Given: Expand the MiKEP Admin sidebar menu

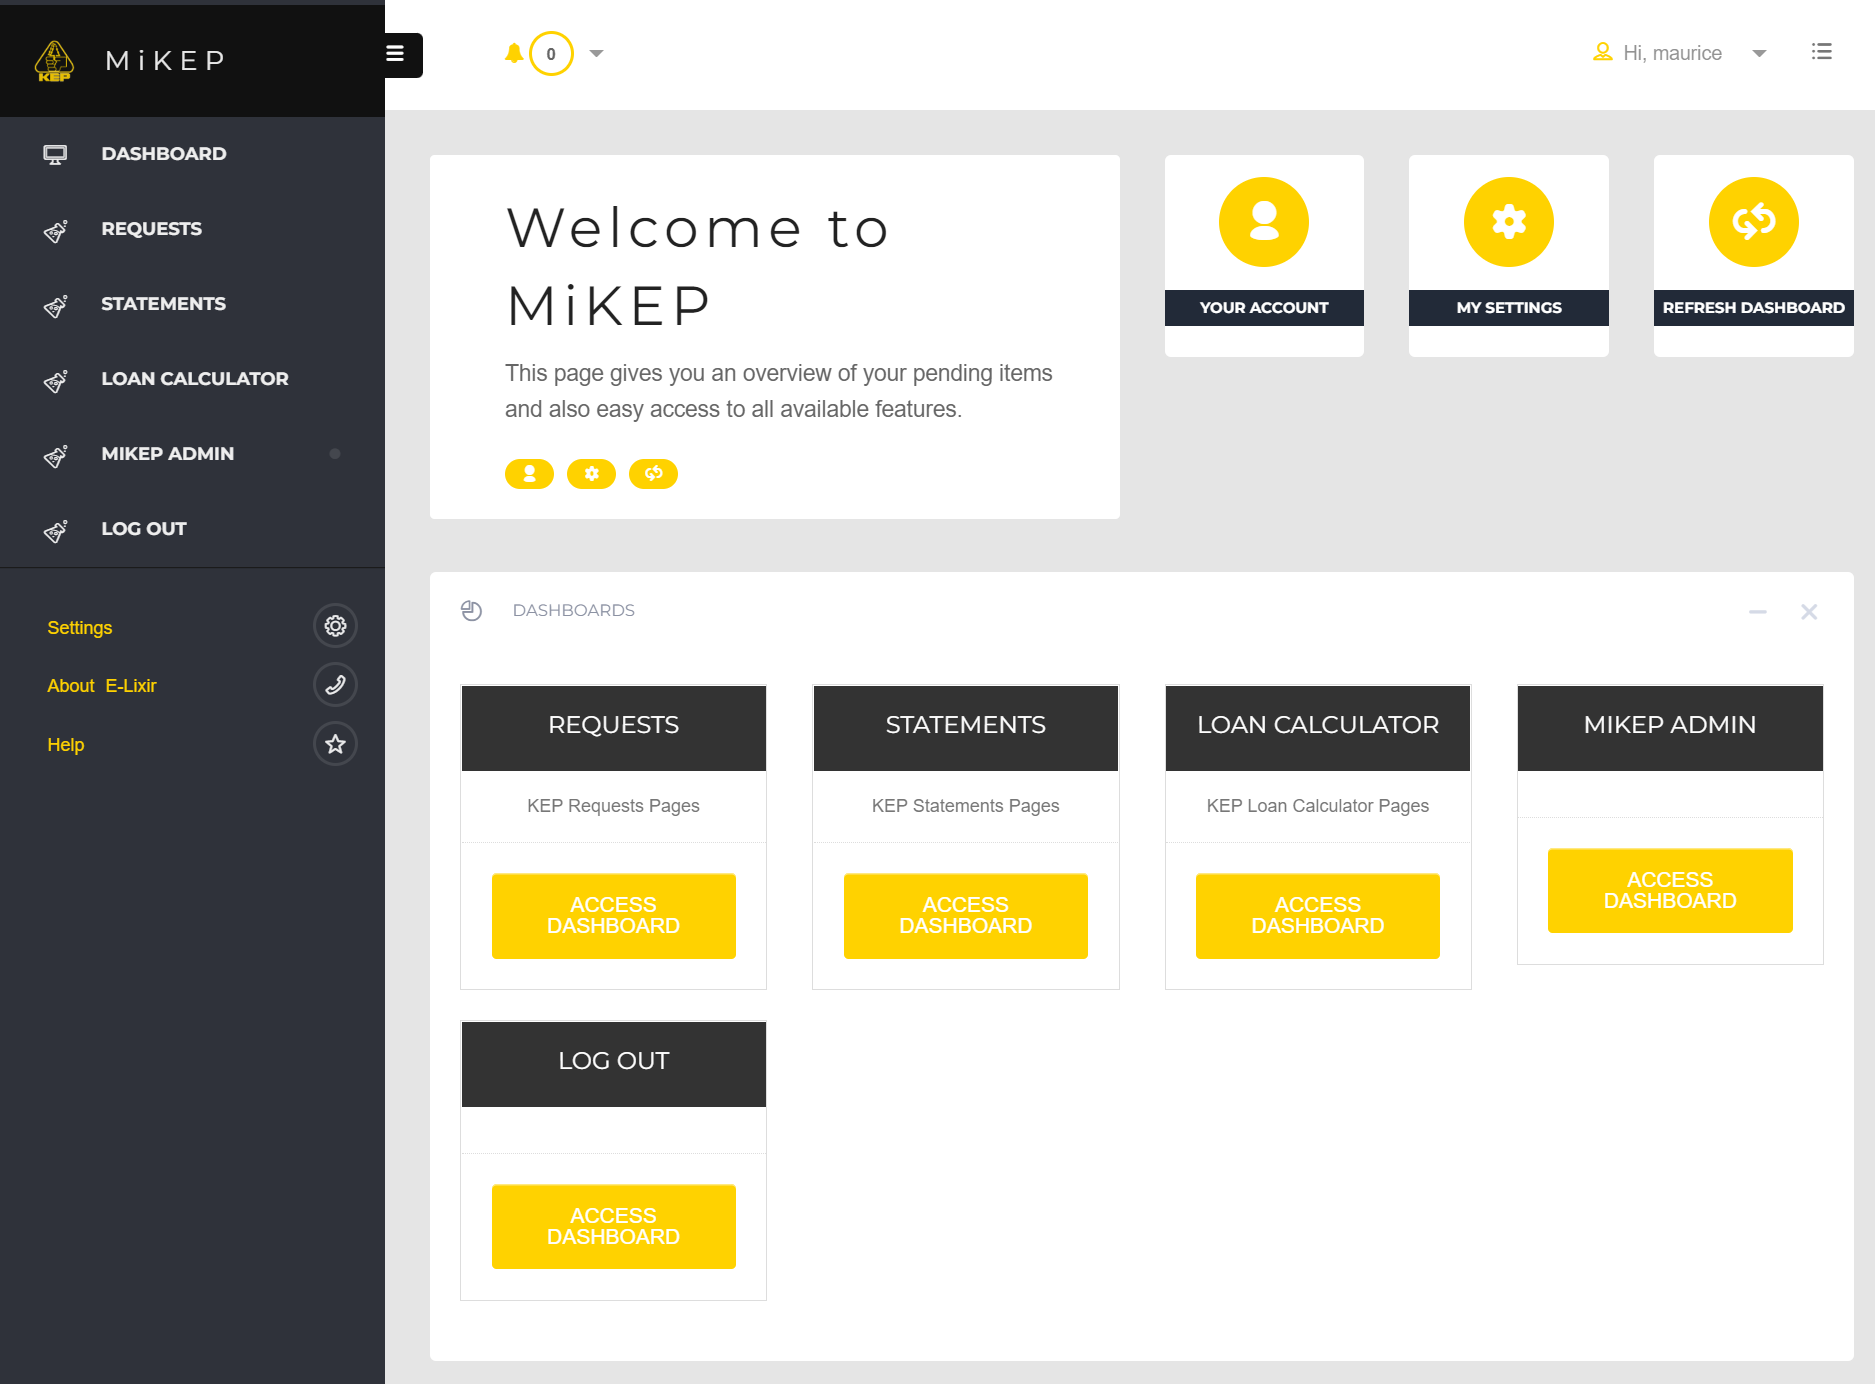Looking at the screenshot, I should pyautogui.click(x=168, y=454).
